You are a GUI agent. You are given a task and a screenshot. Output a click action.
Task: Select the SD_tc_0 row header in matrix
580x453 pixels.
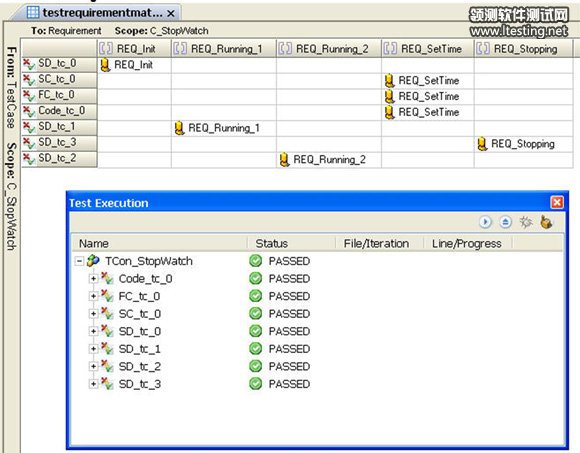(x=59, y=64)
